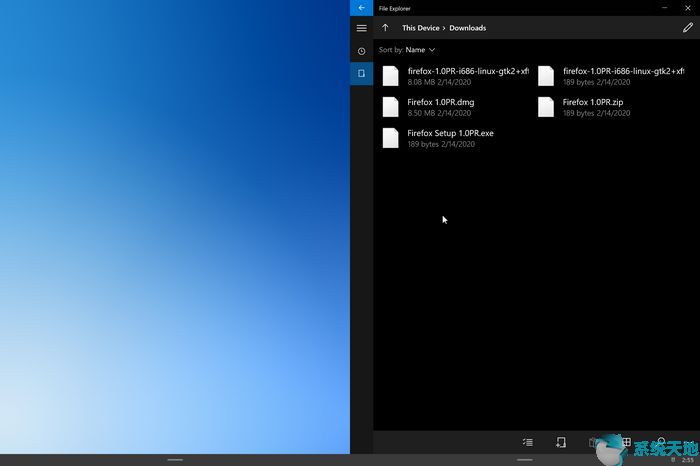Go up one folder level
This screenshot has width=700, height=466.
pos(385,28)
